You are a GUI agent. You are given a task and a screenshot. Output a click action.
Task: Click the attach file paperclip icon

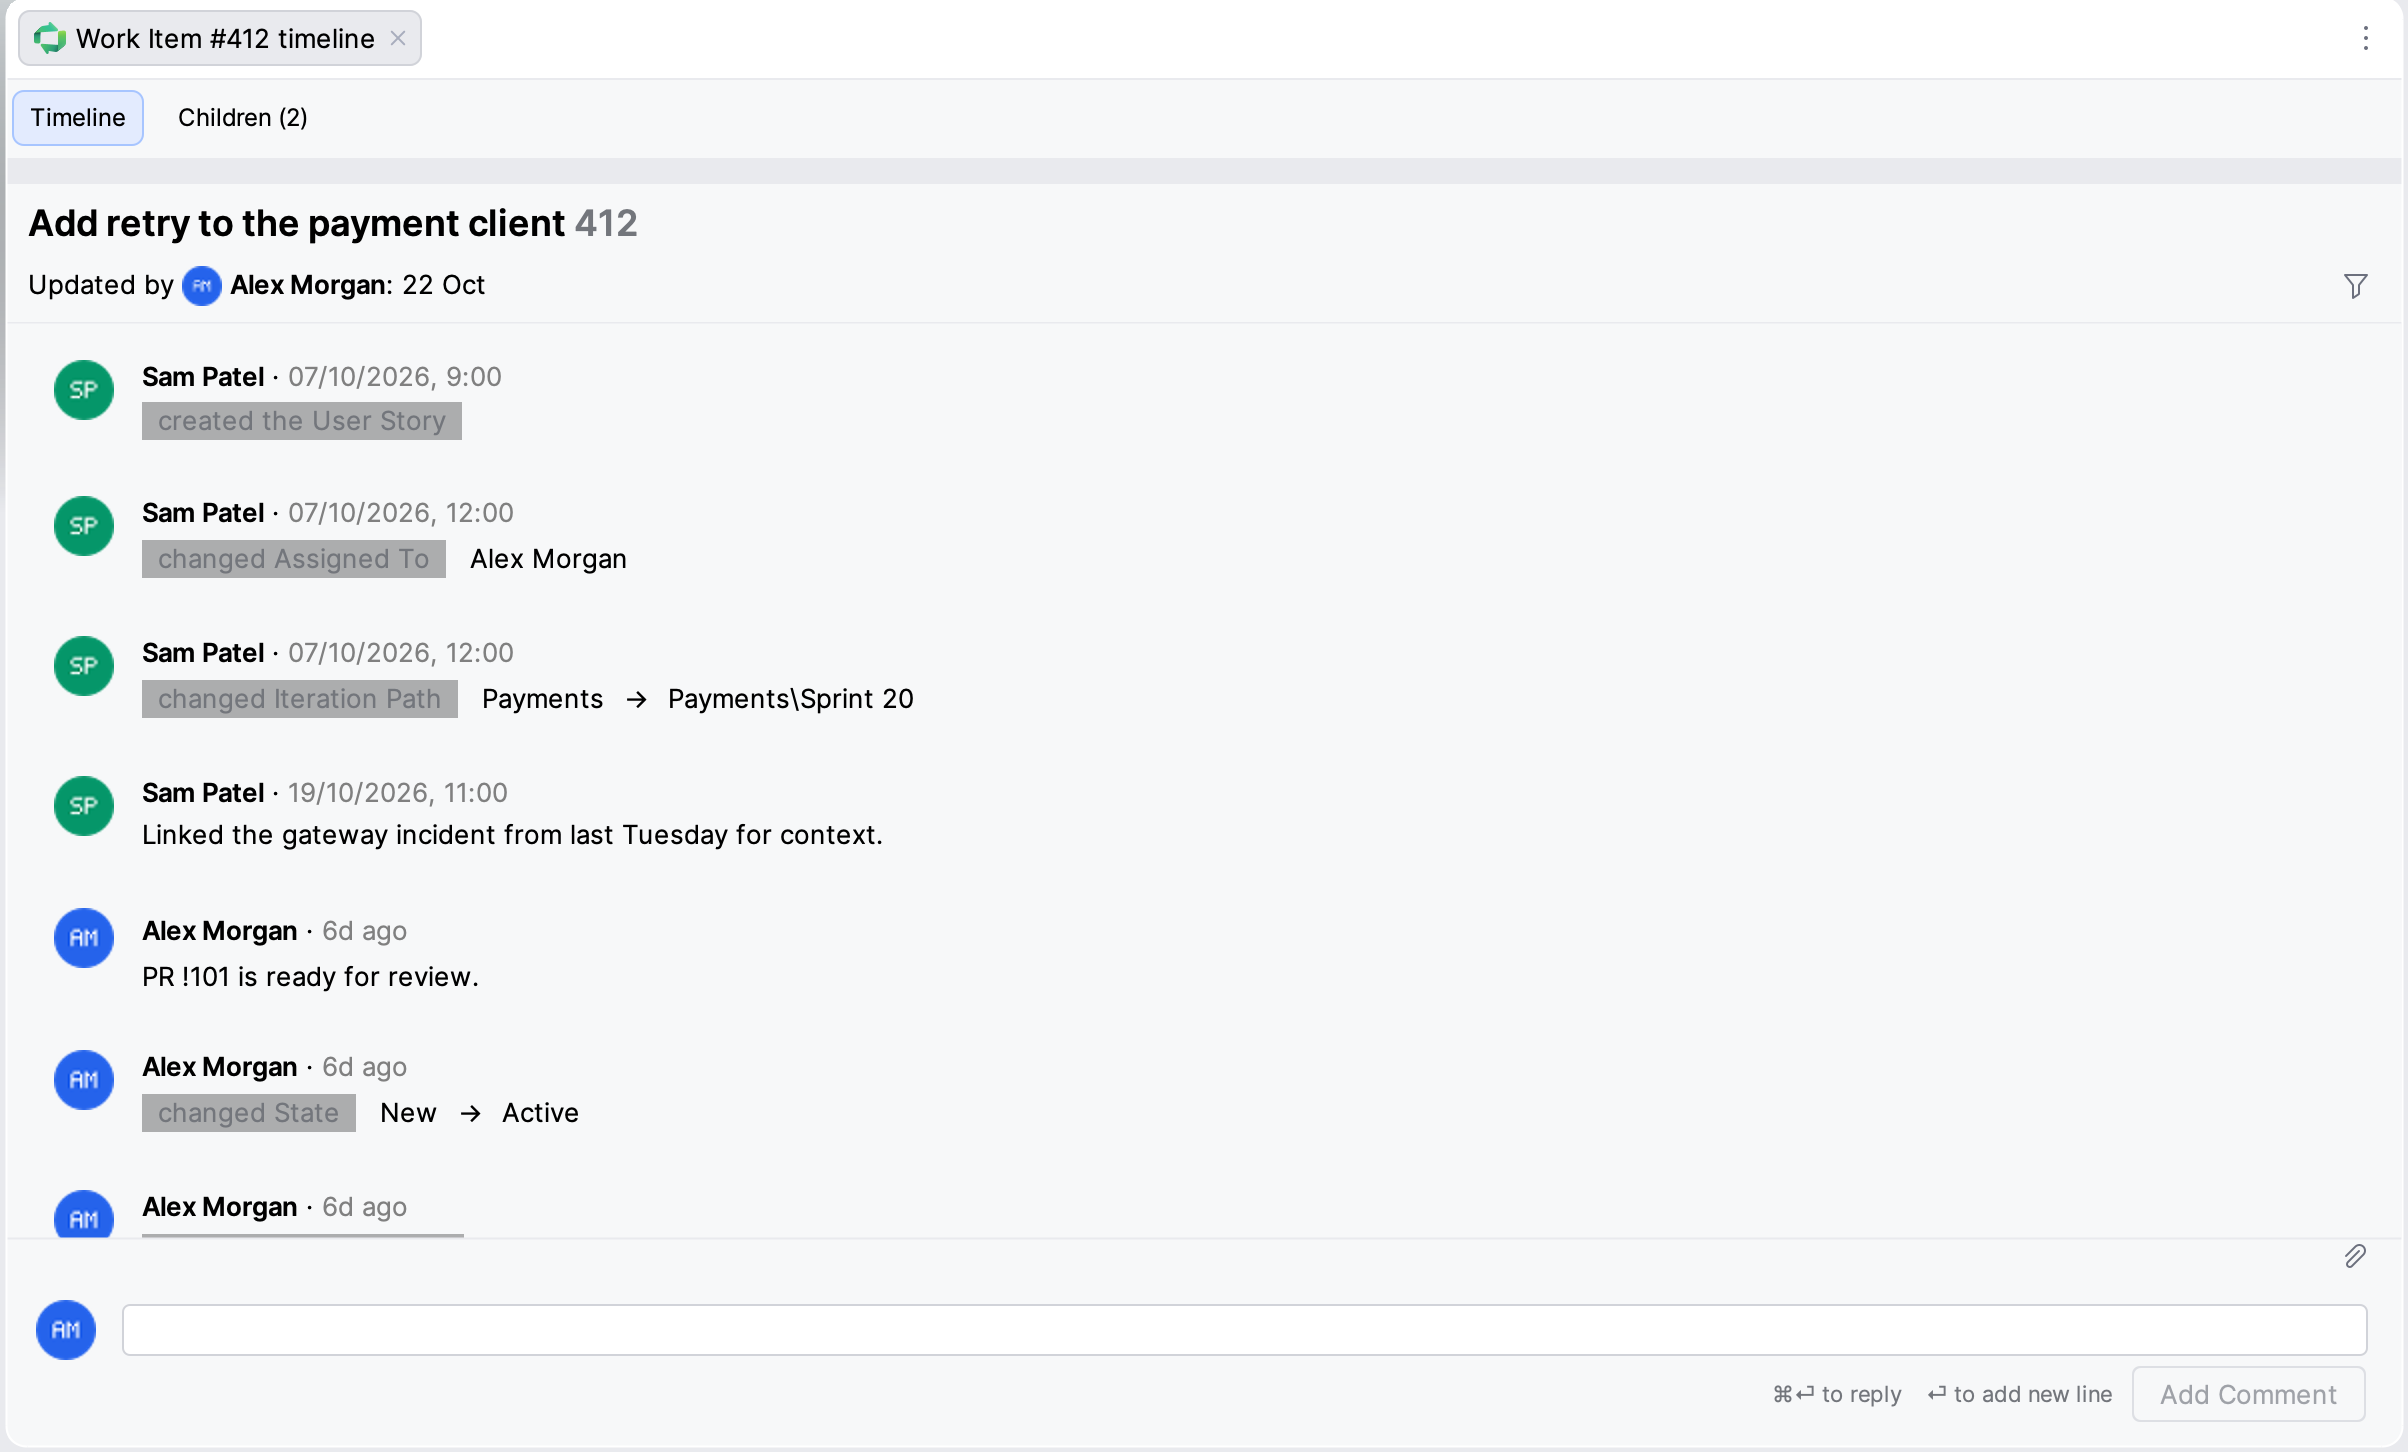tap(2355, 1257)
